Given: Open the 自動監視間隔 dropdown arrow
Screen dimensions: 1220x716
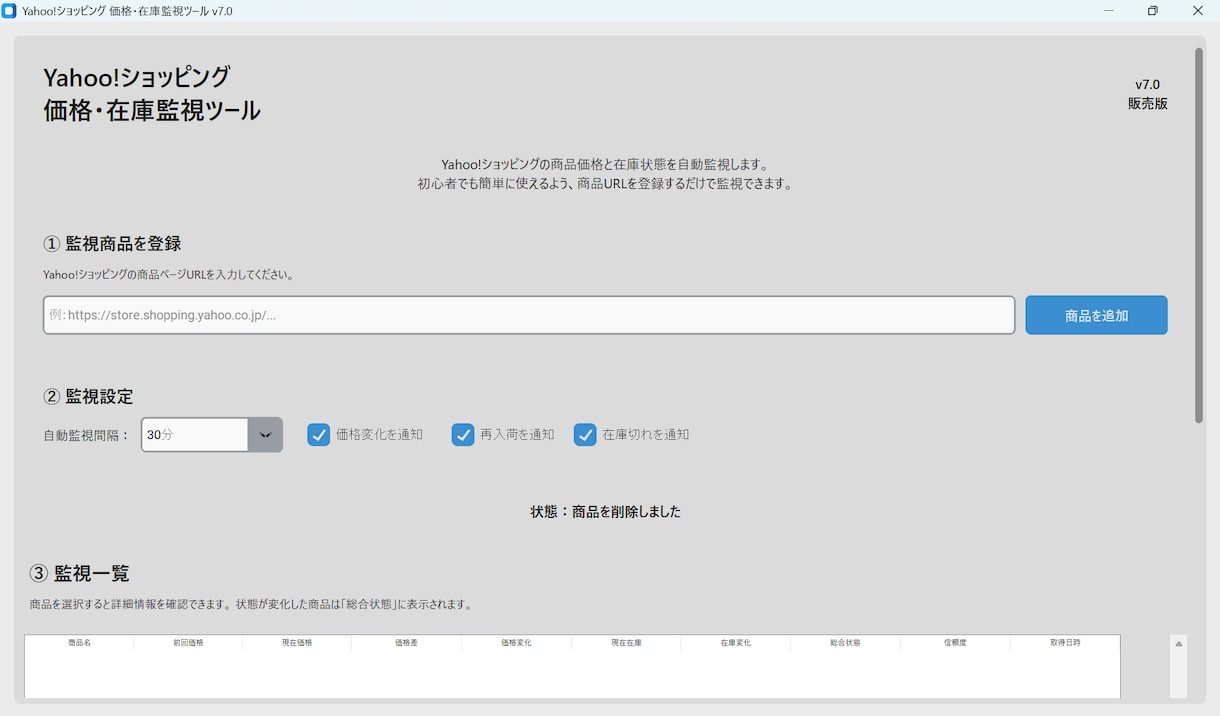Looking at the screenshot, I should coord(265,435).
